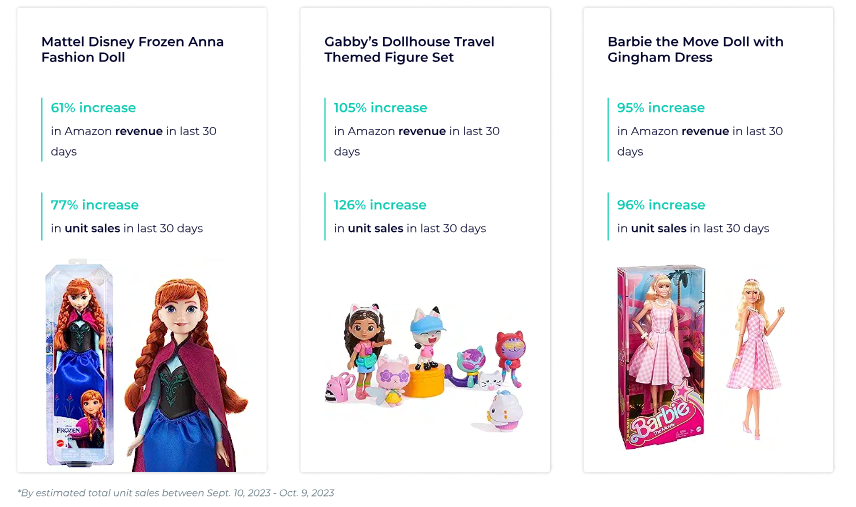Viewport: 856px width, 507px height.
Task: Click the Mattel Disney Frozen Anna Fashion Doll title
Action: coord(132,50)
